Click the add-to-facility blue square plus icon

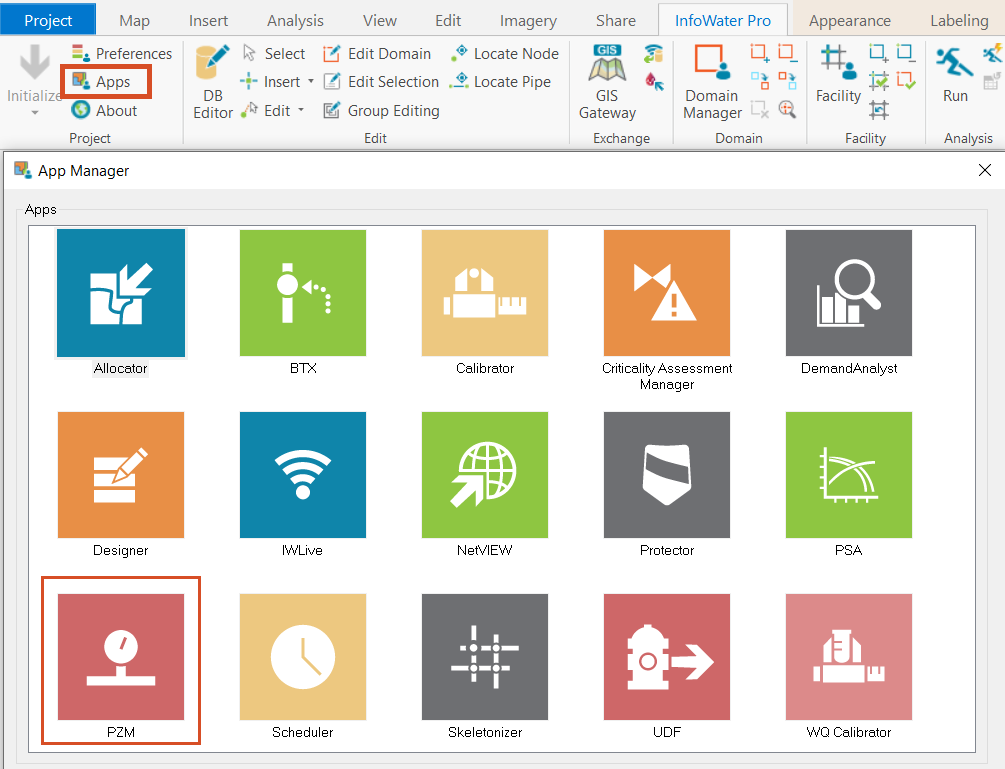879,53
